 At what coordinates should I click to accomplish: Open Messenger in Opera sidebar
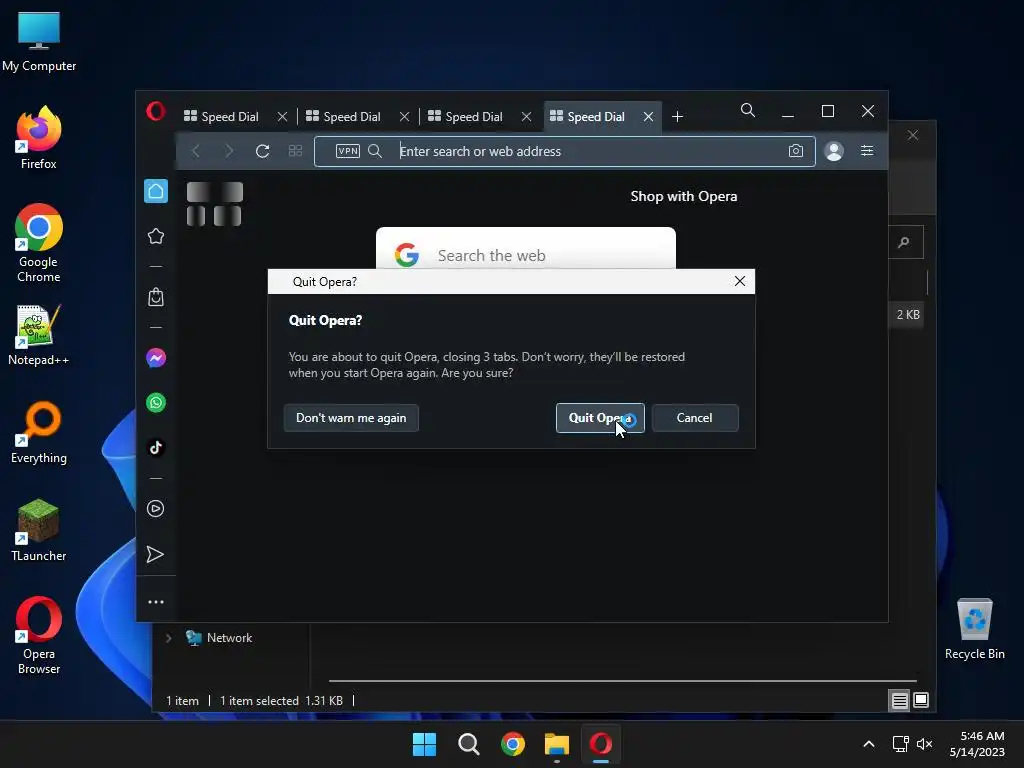click(156, 358)
